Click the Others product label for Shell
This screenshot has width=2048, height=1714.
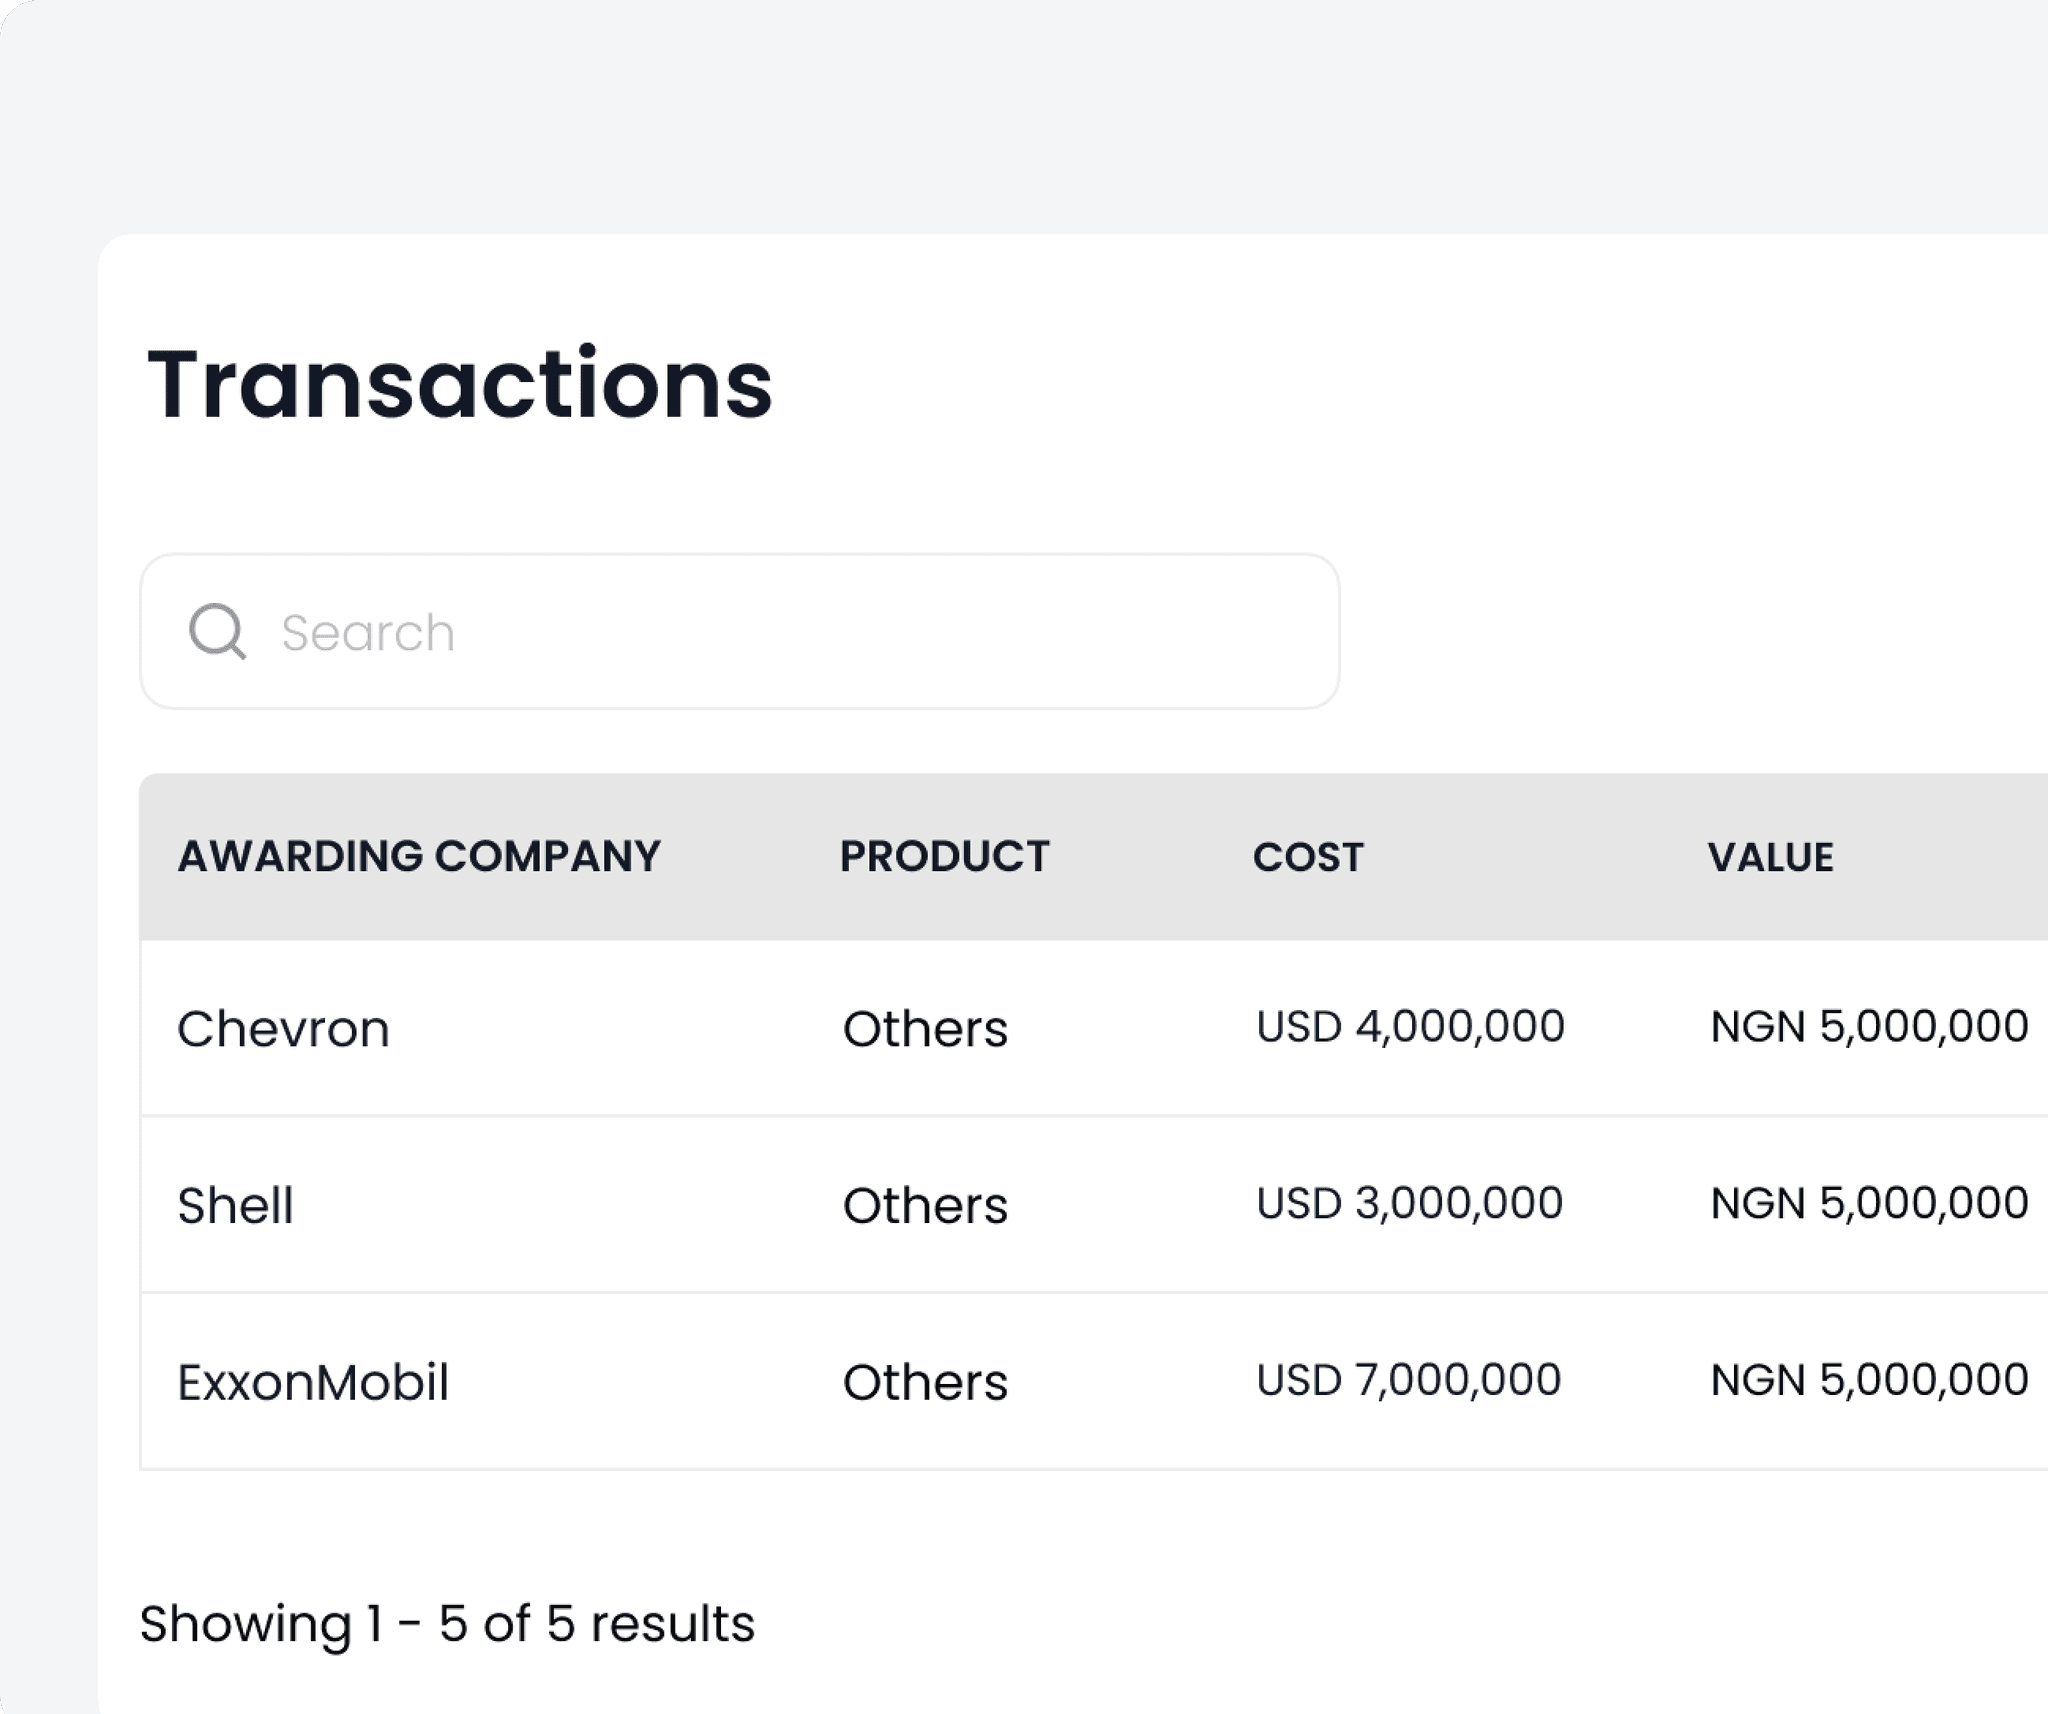click(x=925, y=1205)
